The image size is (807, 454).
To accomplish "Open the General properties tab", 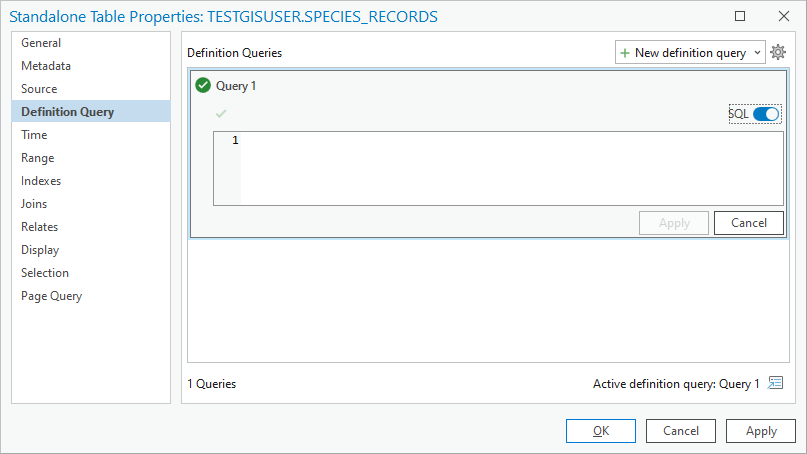I will pos(41,43).
